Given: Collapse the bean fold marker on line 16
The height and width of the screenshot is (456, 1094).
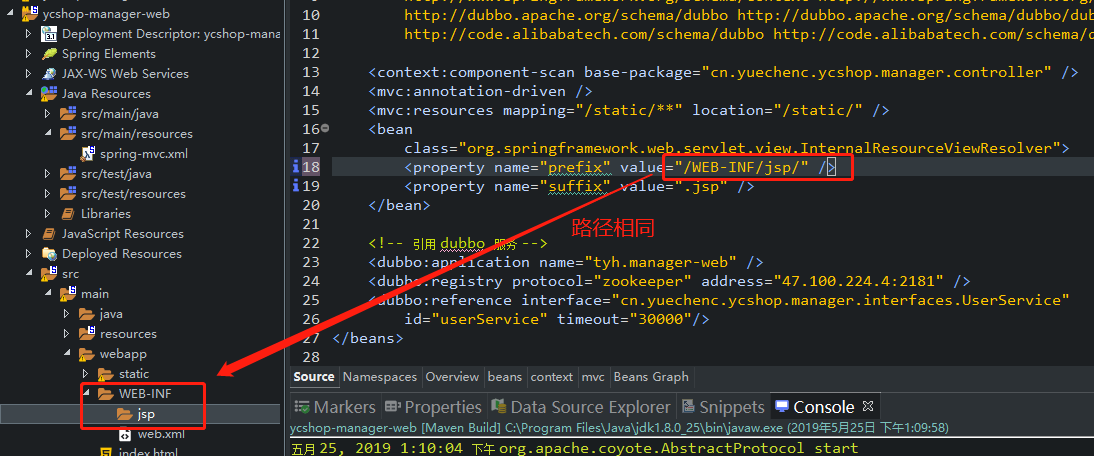Looking at the screenshot, I should pyautogui.click(x=325, y=129).
